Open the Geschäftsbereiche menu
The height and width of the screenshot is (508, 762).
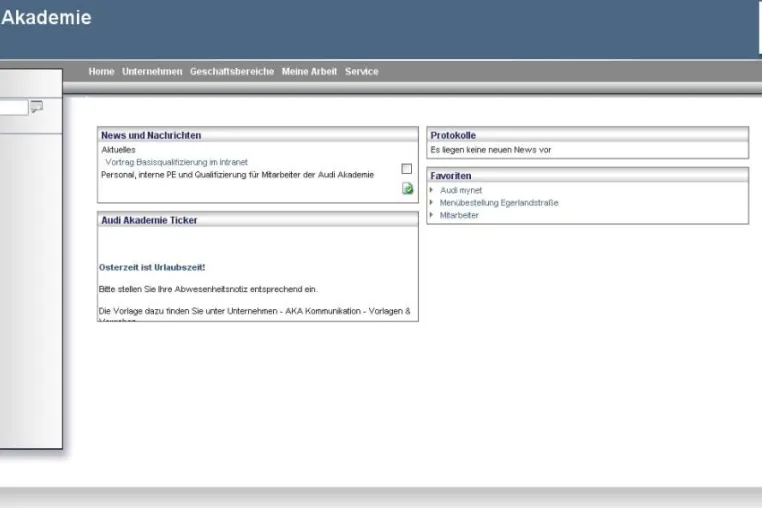(x=232, y=71)
